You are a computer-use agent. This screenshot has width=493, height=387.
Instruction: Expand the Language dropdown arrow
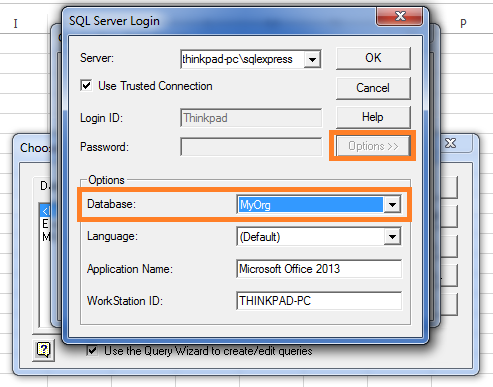coord(392,237)
